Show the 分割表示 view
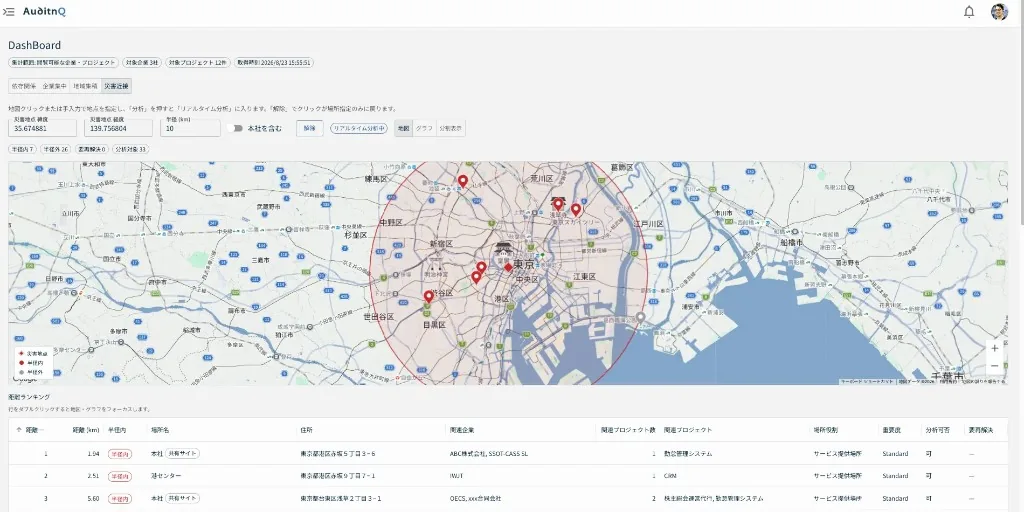The height and width of the screenshot is (512, 1024). coord(451,129)
